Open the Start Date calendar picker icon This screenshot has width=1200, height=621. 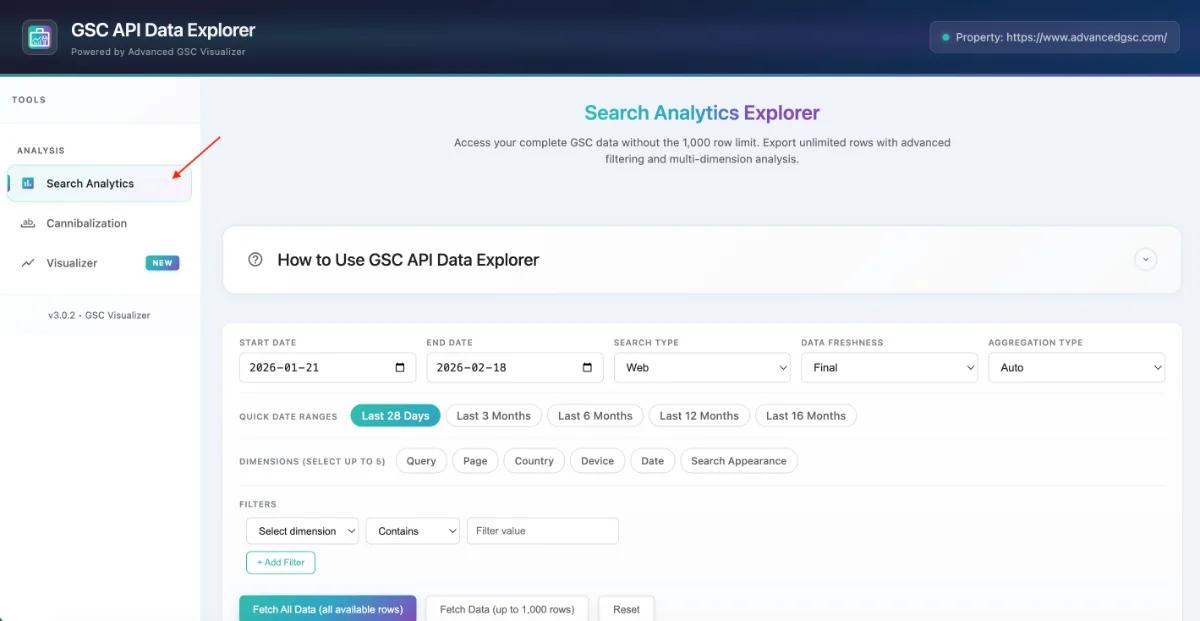(400, 368)
